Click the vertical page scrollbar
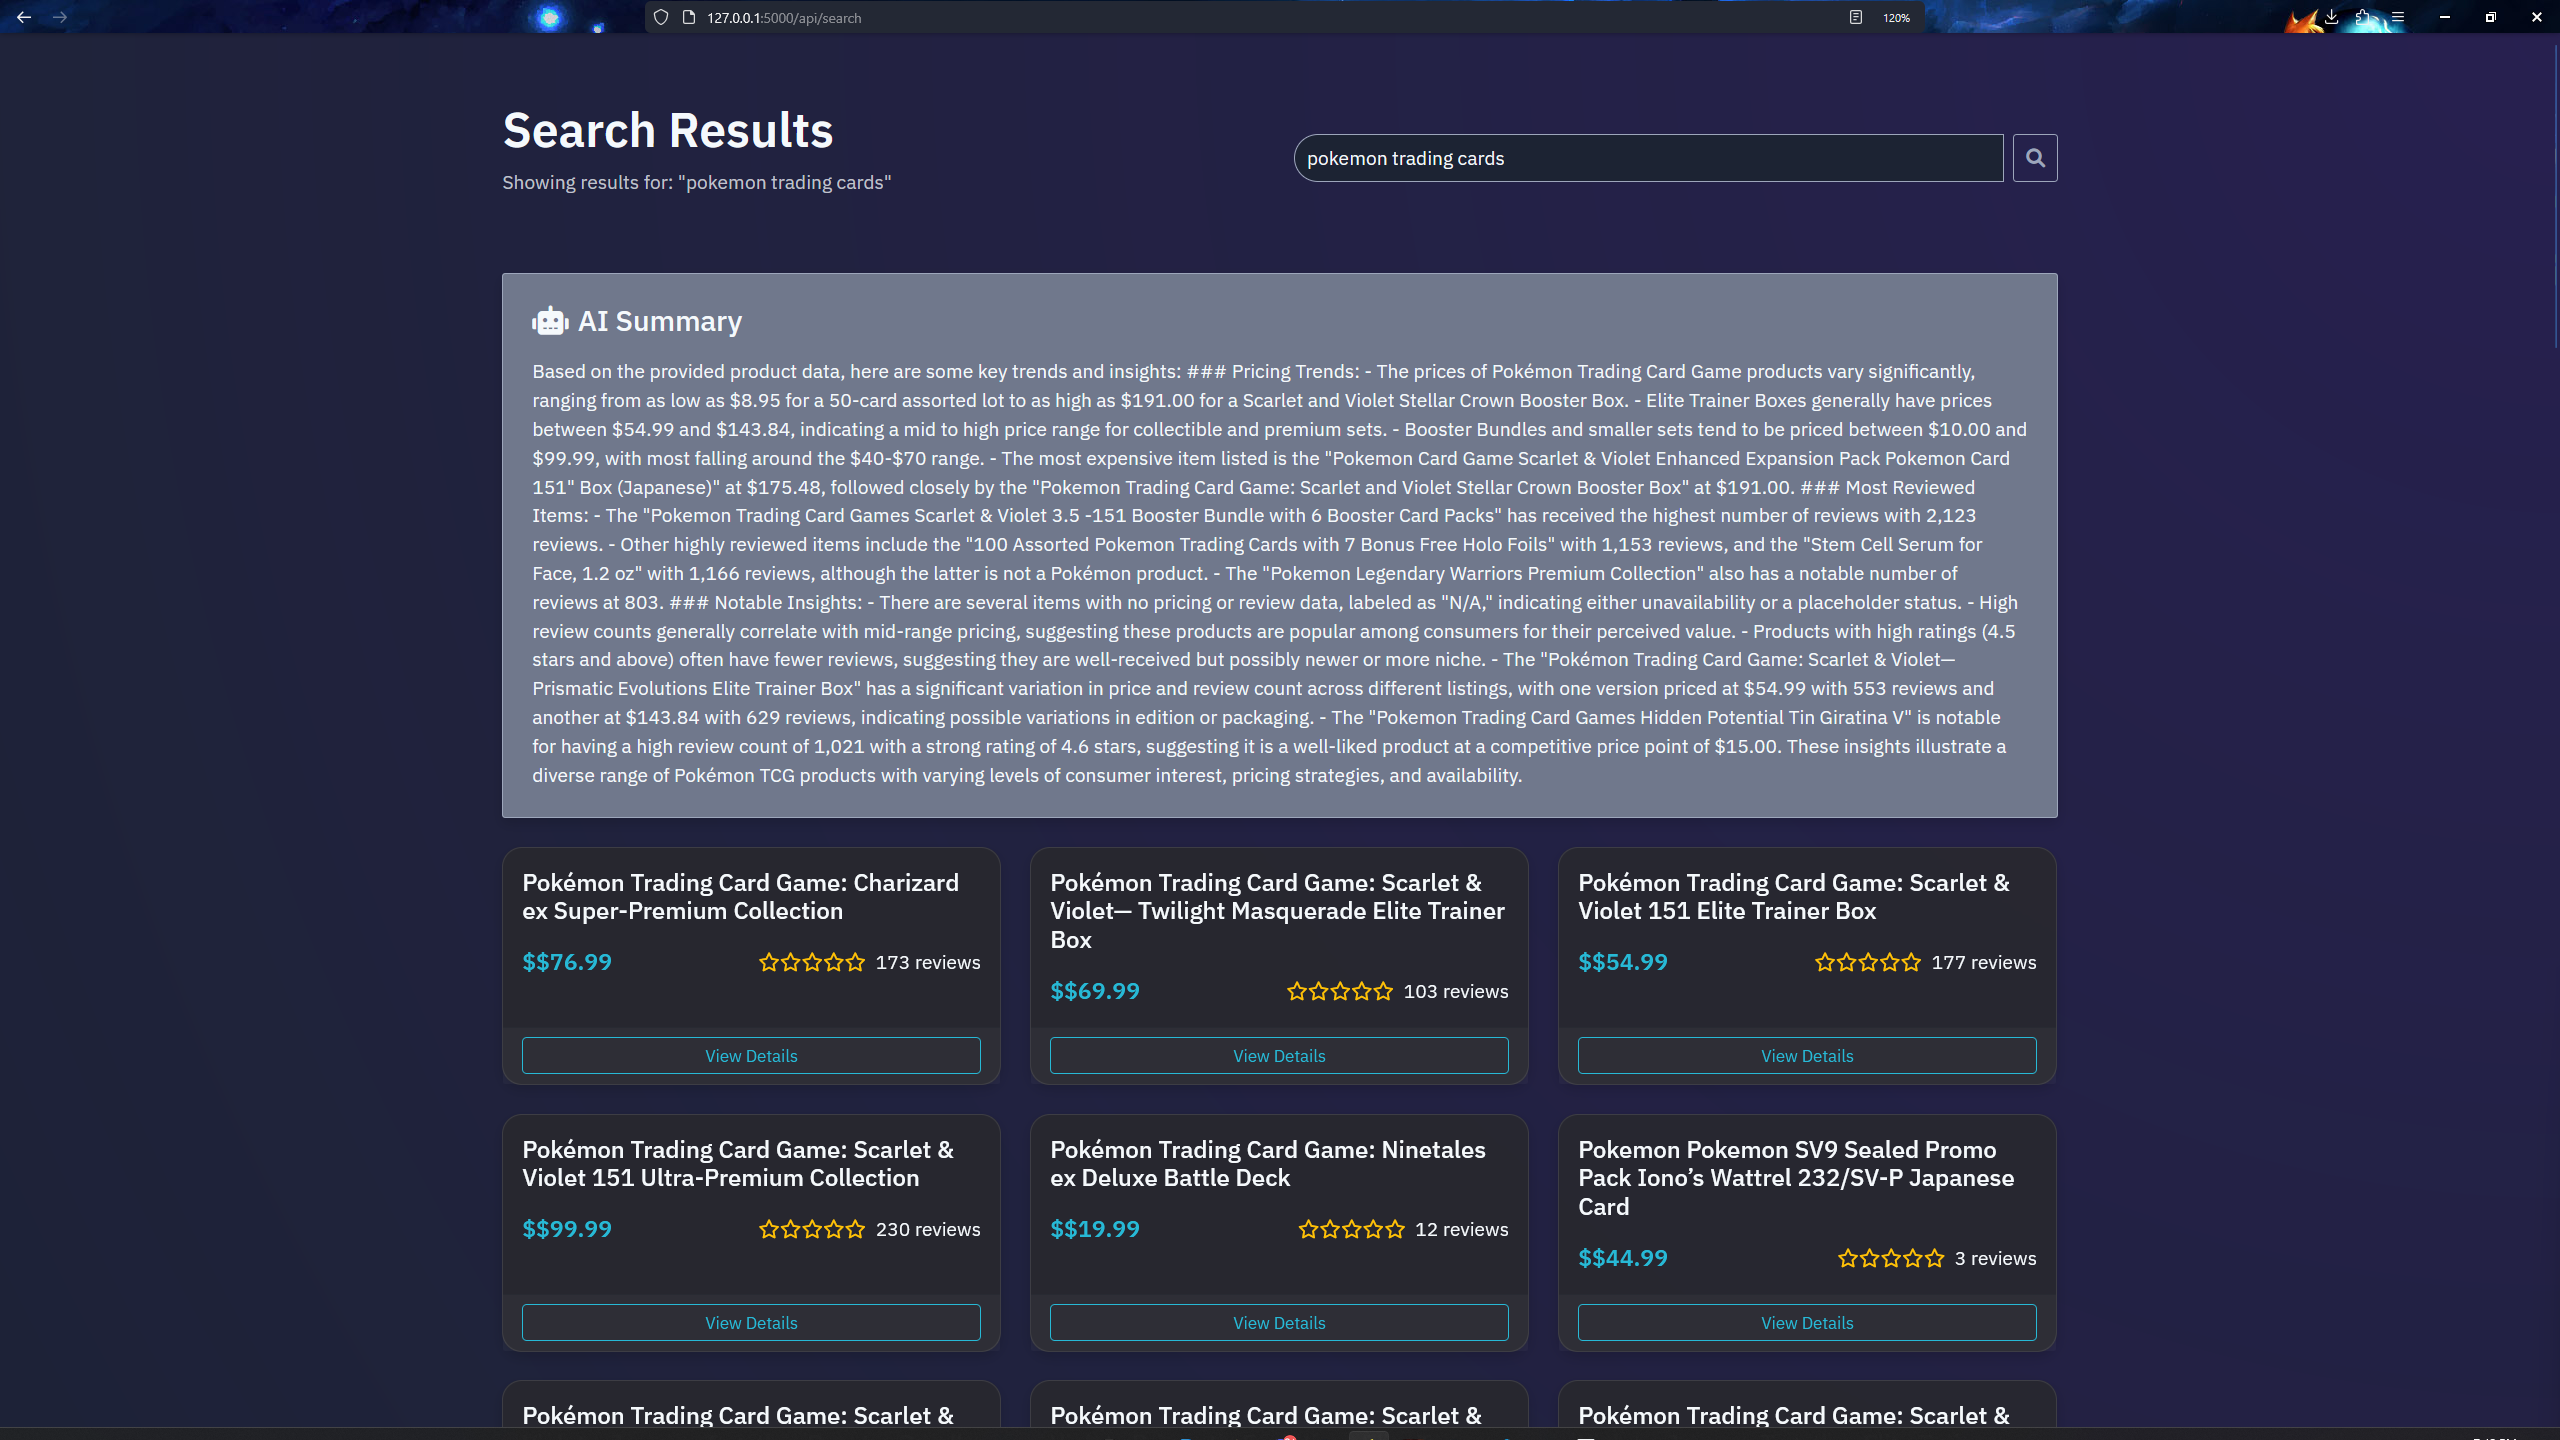The height and width of the screenshot is (1440, 2560). pyautogui.click(x=2555, y=200)
